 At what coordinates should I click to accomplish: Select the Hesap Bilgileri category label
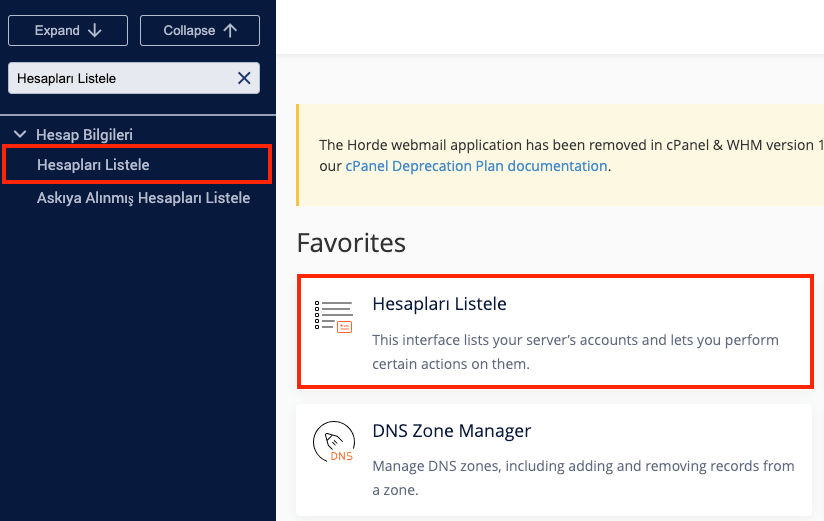[84, 134]
